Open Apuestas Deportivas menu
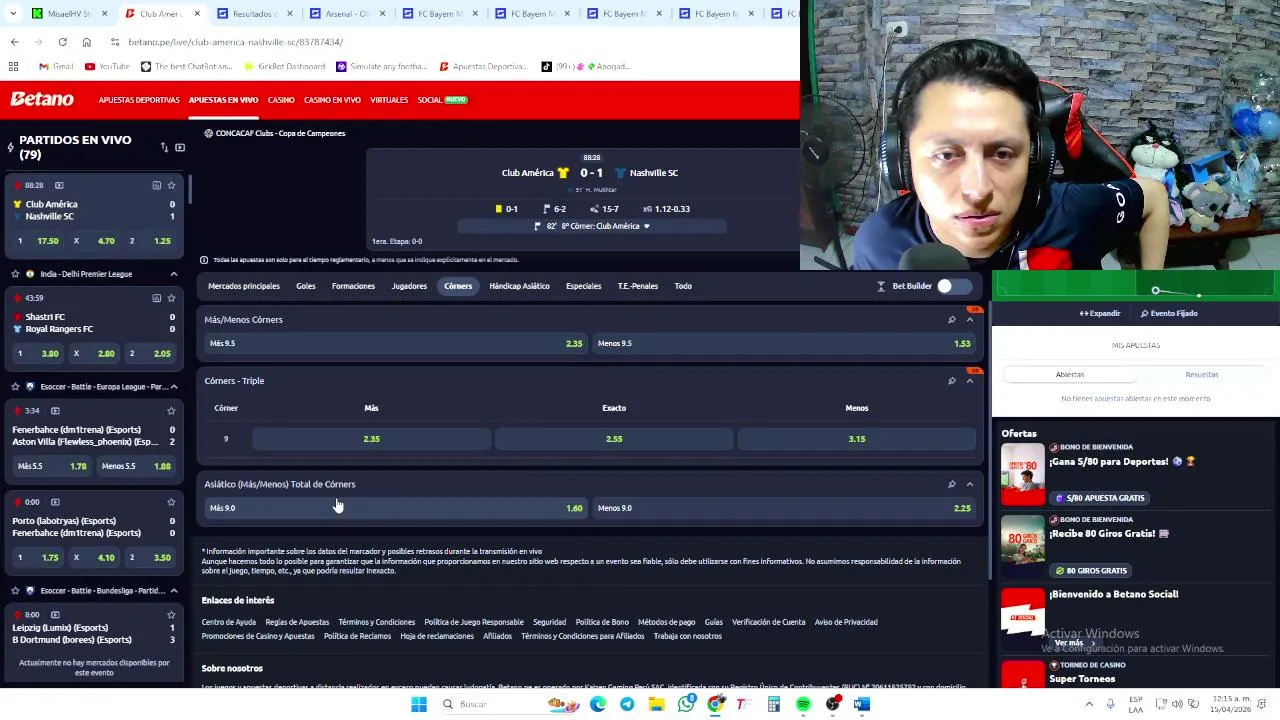This screenshot has width=1280, height=720. [139, 100]
